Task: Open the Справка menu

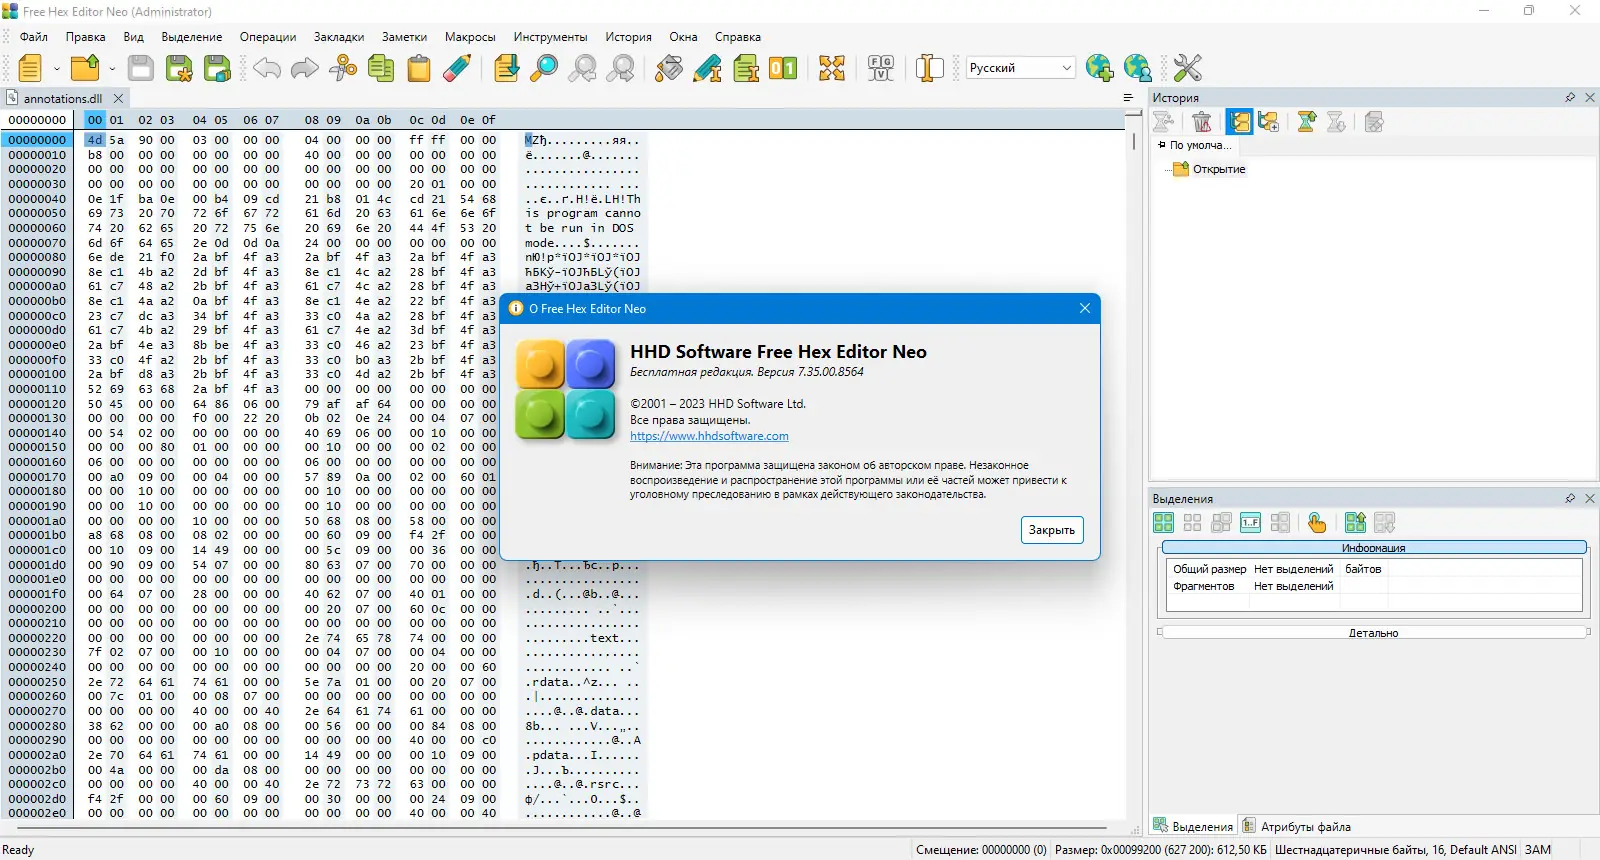Action: (738, 37)
